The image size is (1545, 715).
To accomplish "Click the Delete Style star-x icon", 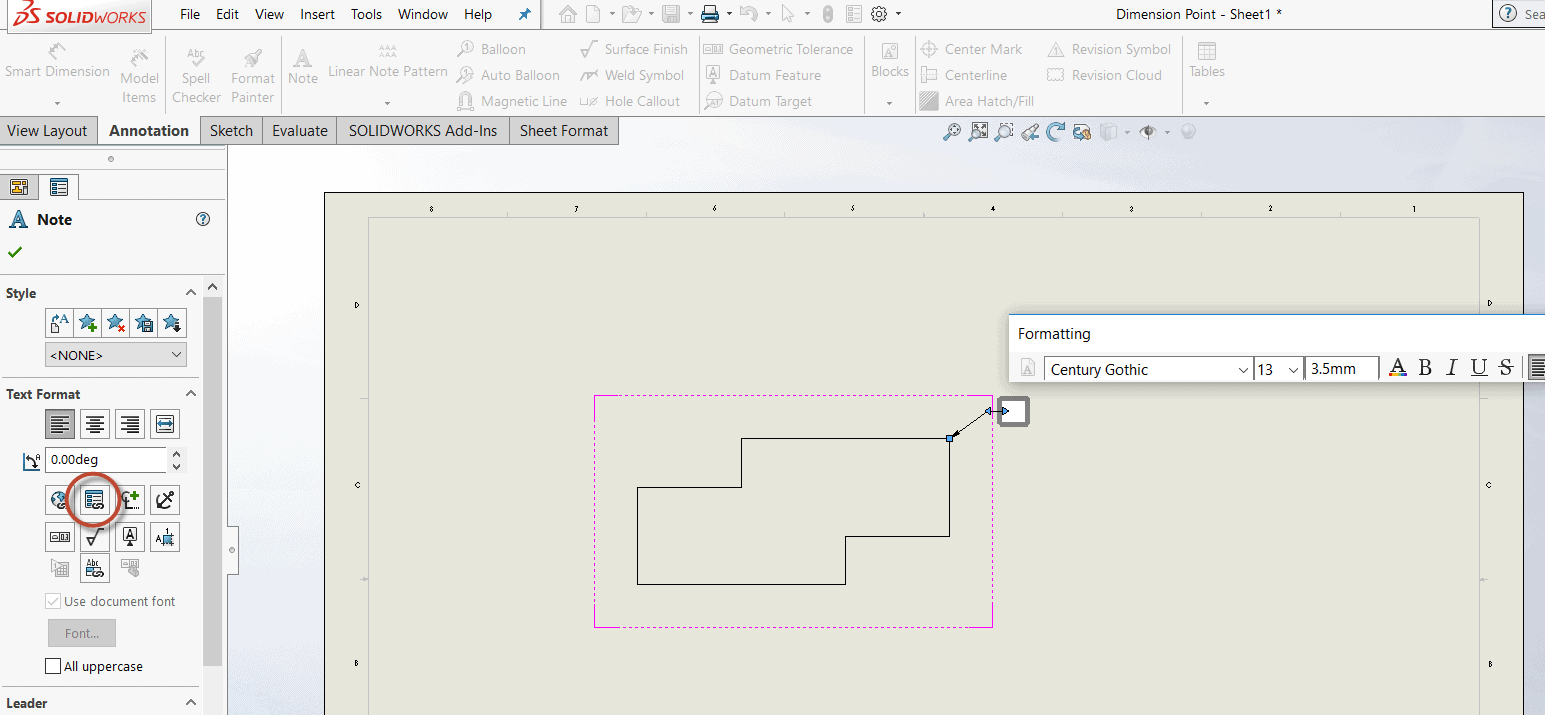I will click(116, 323).
